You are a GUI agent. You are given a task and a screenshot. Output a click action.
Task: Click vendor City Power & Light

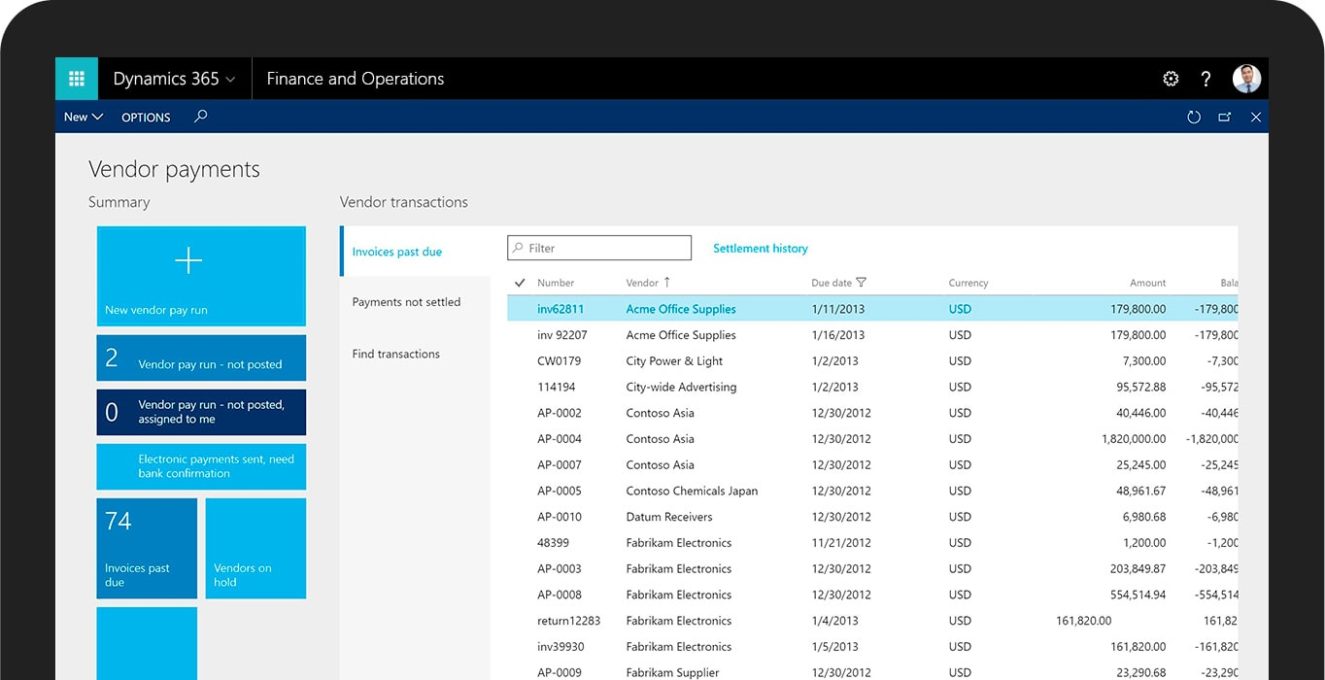click(674, 361)
